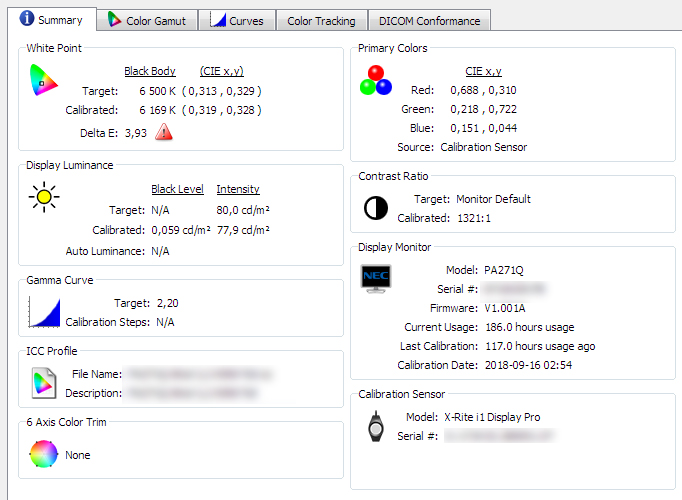Screen dimensions: 682x500
Task: Select the Color Tracking tab
Action: (320, 20)
